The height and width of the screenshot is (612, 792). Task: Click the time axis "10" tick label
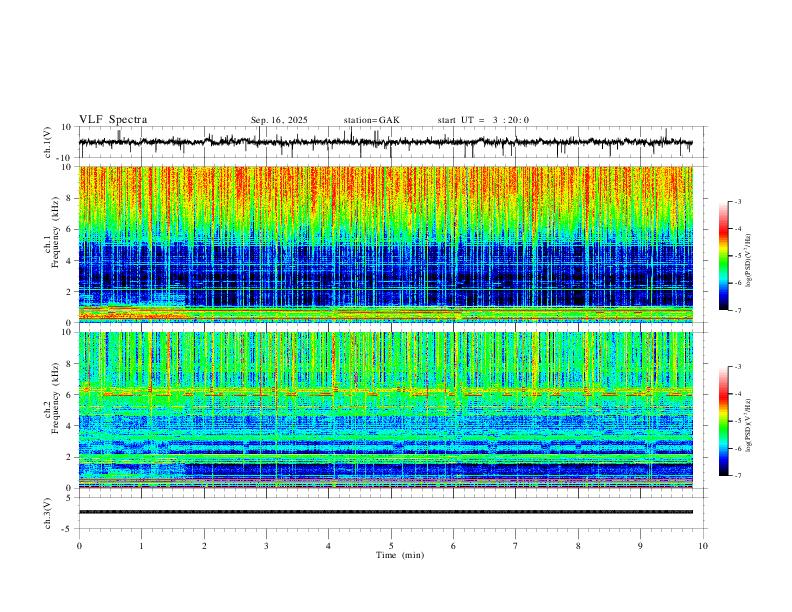(x=703, y=546)
